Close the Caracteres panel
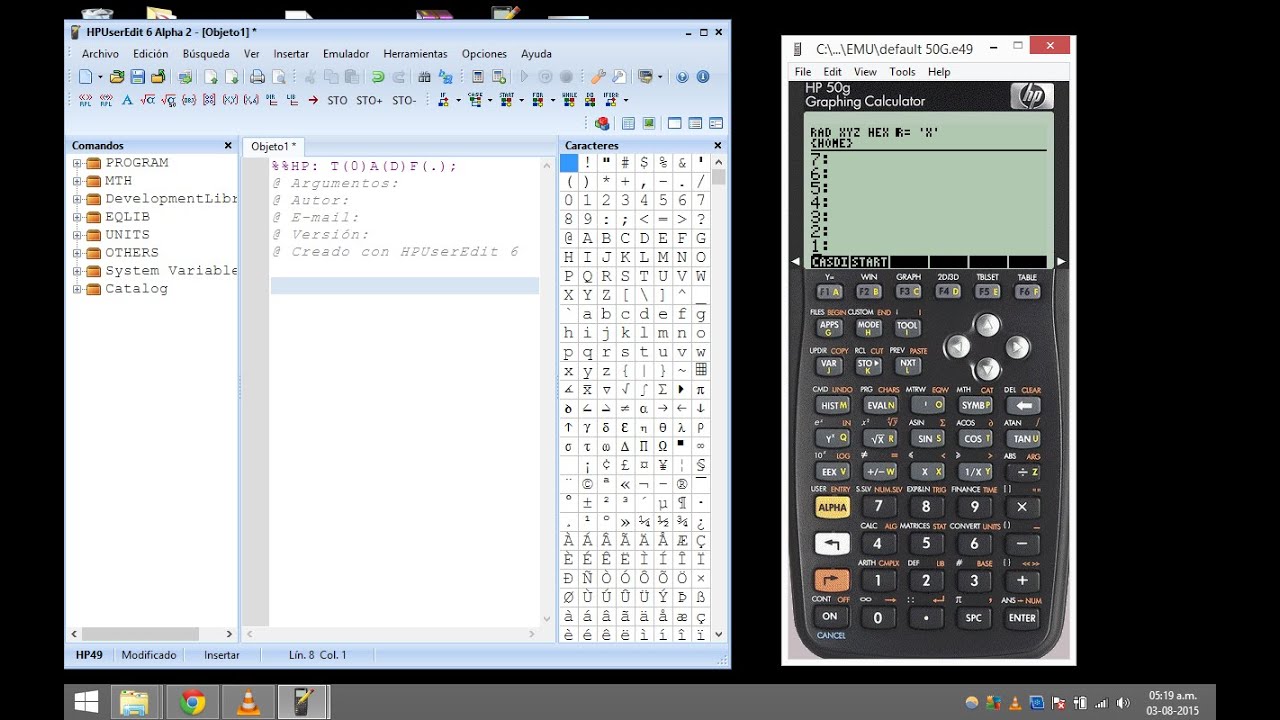The width and height of the screenshot is (1280, 720). (717, 146)
